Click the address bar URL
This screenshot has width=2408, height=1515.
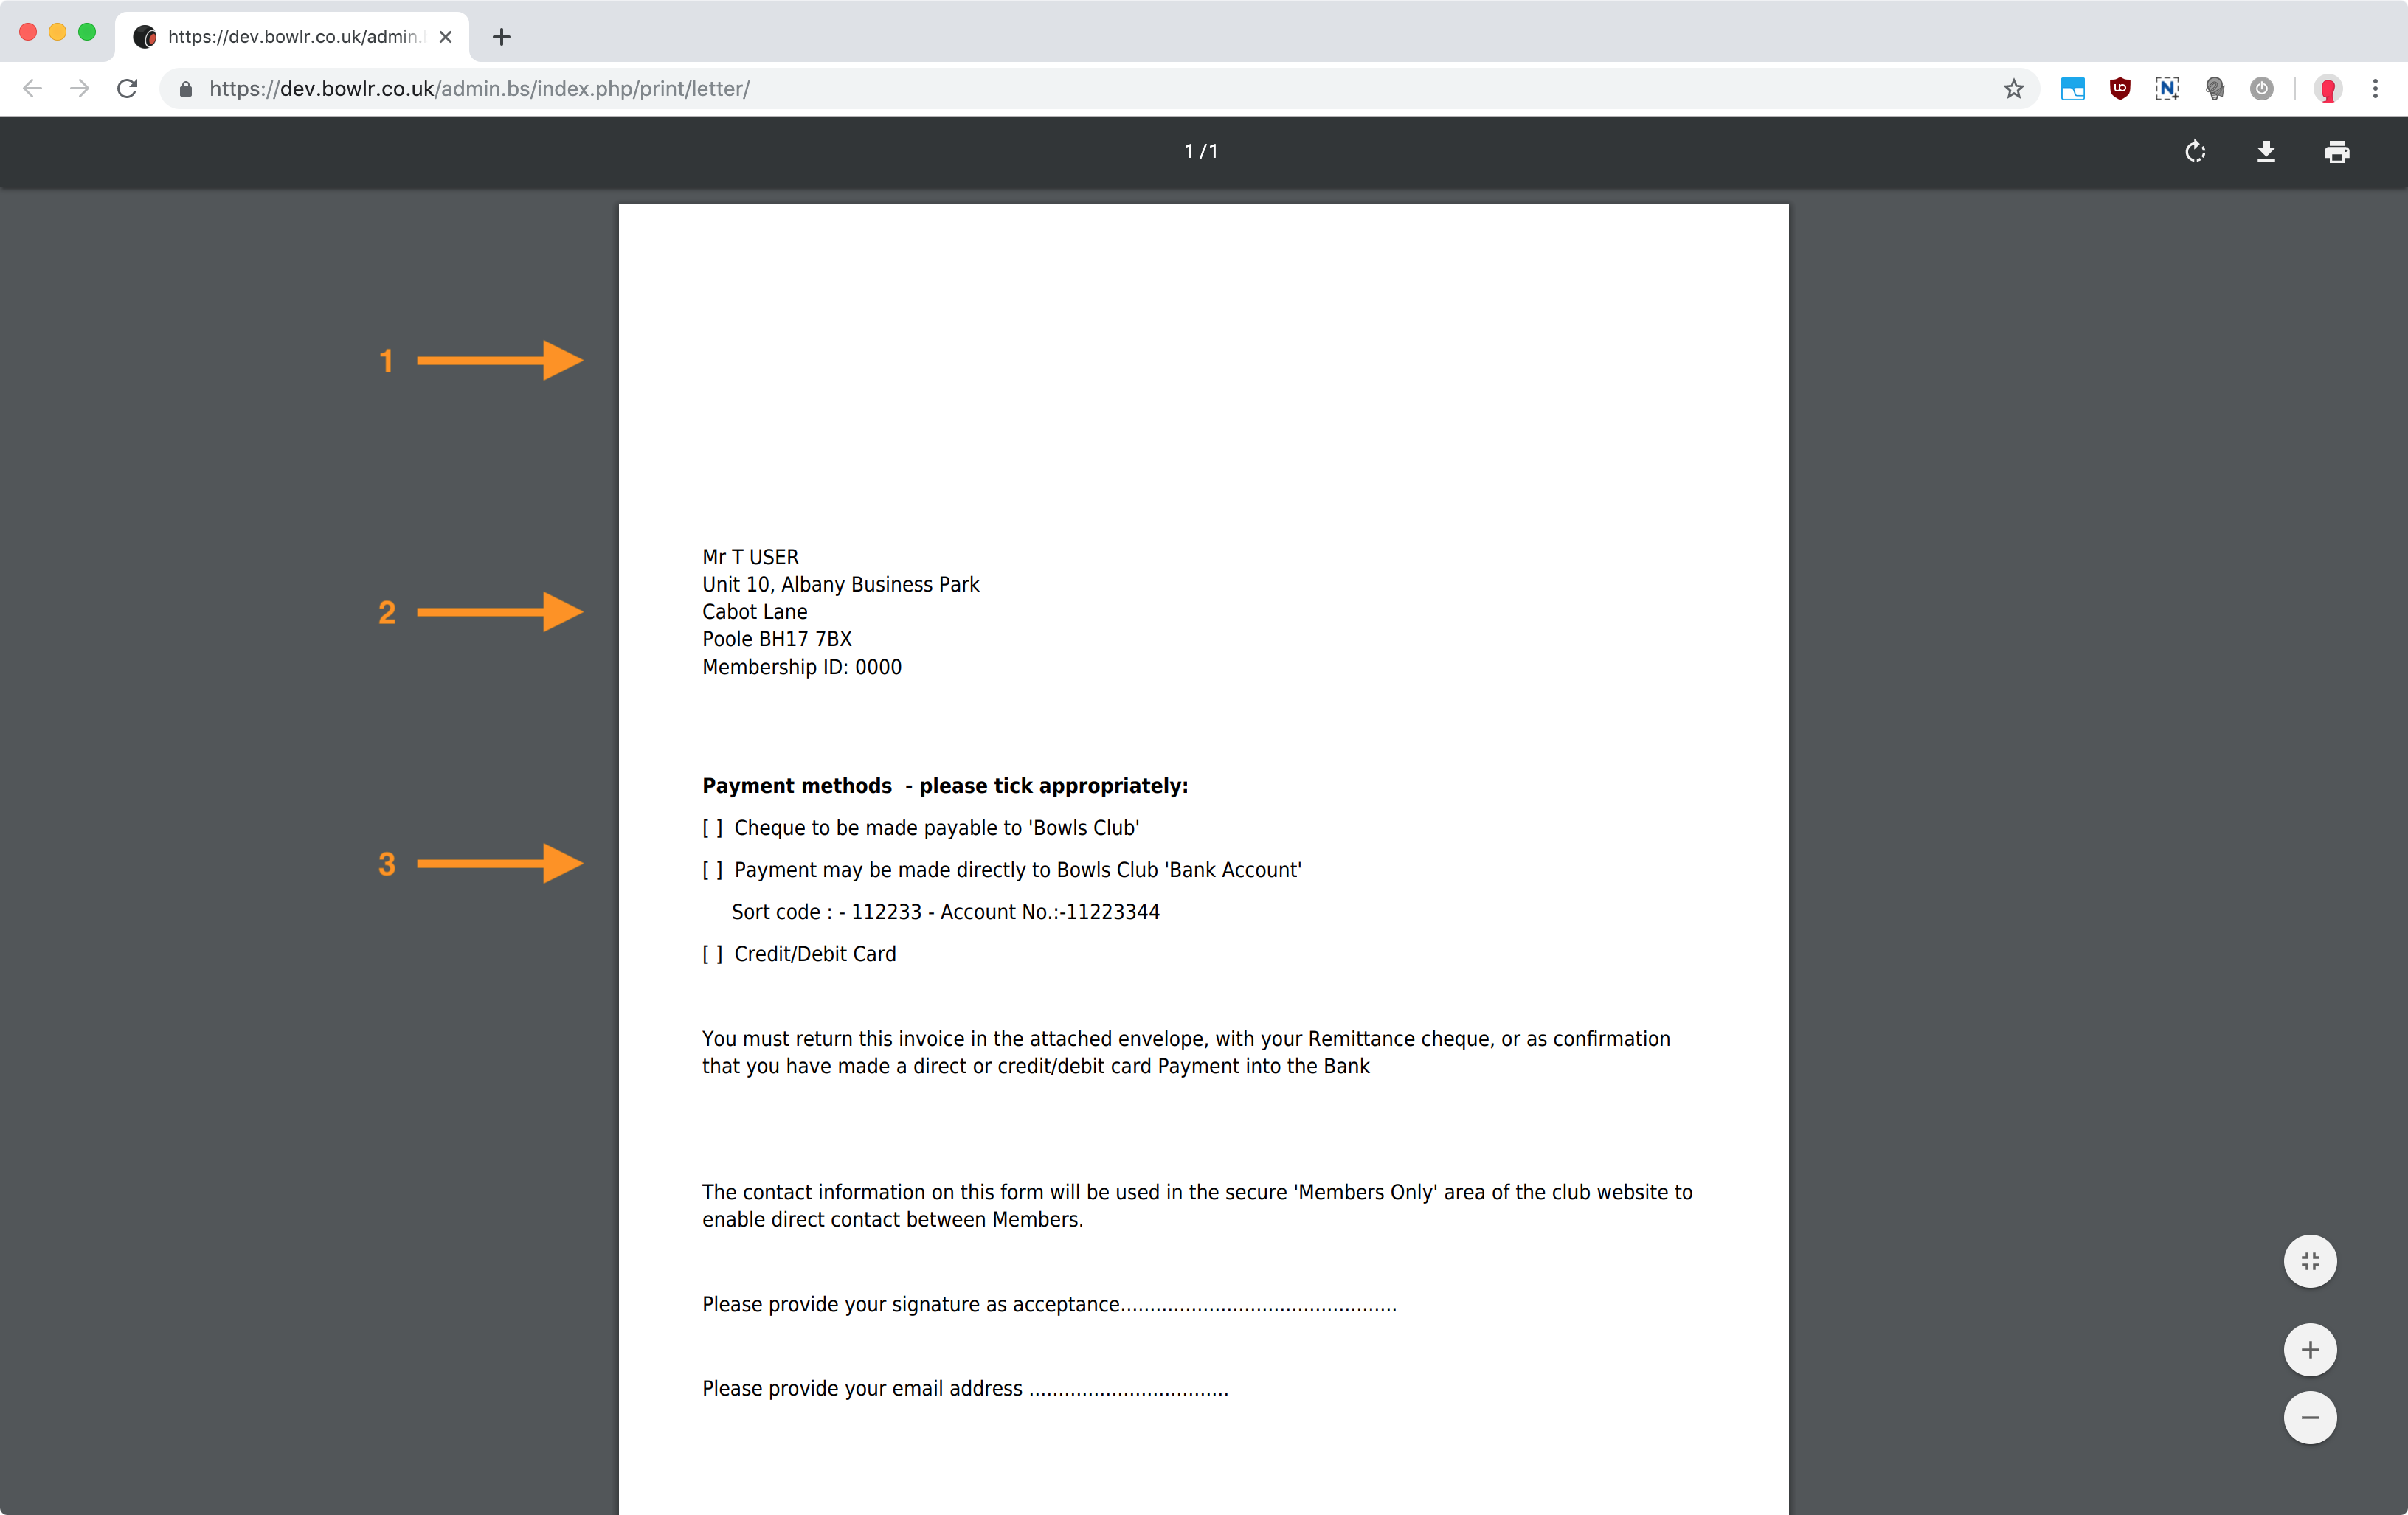(480, 89)
